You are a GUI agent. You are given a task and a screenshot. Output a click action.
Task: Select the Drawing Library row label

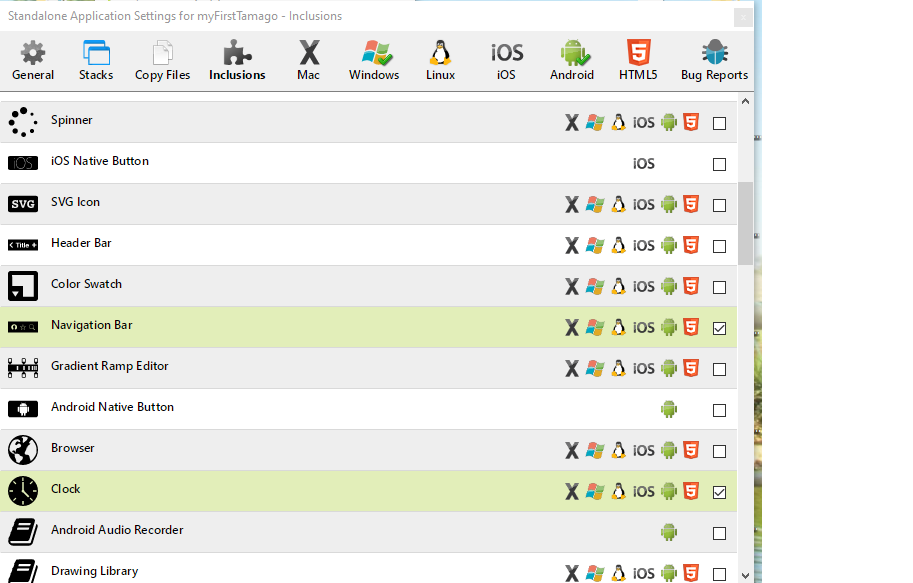tap(94, 571)
